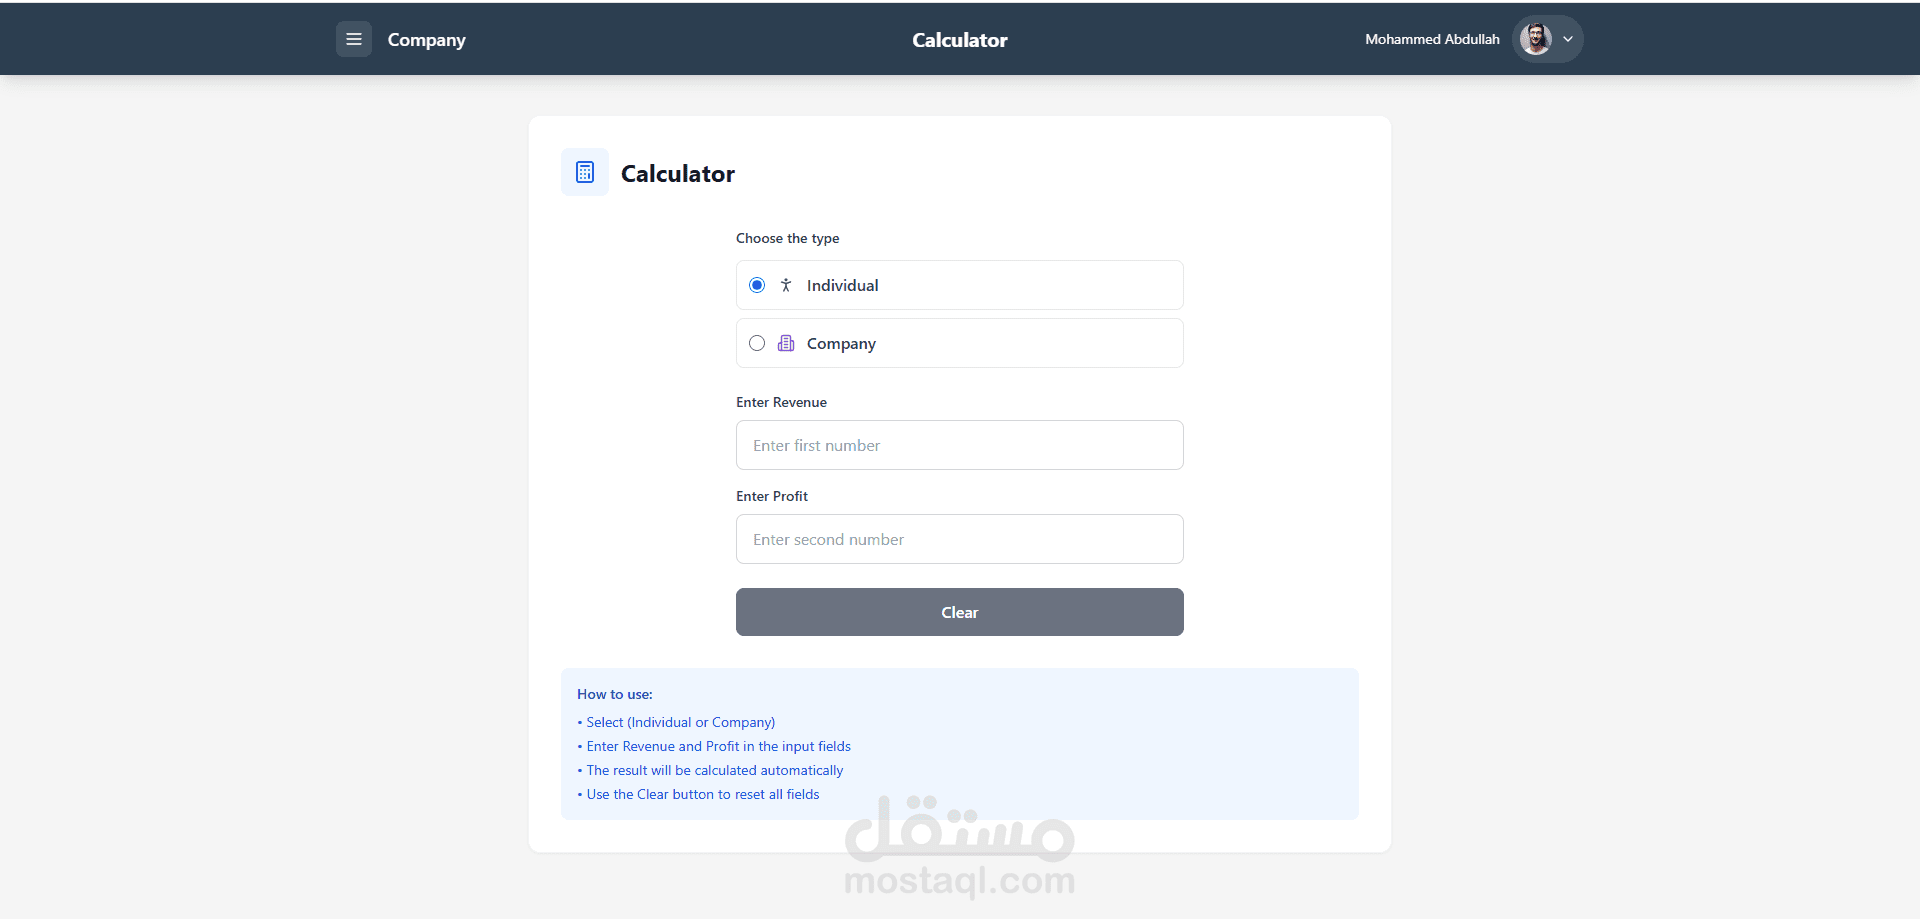The height and width of the screenshot is (919, 1920).
Task: Click the Calculator title in the top bar
Action: coord(960,40)
